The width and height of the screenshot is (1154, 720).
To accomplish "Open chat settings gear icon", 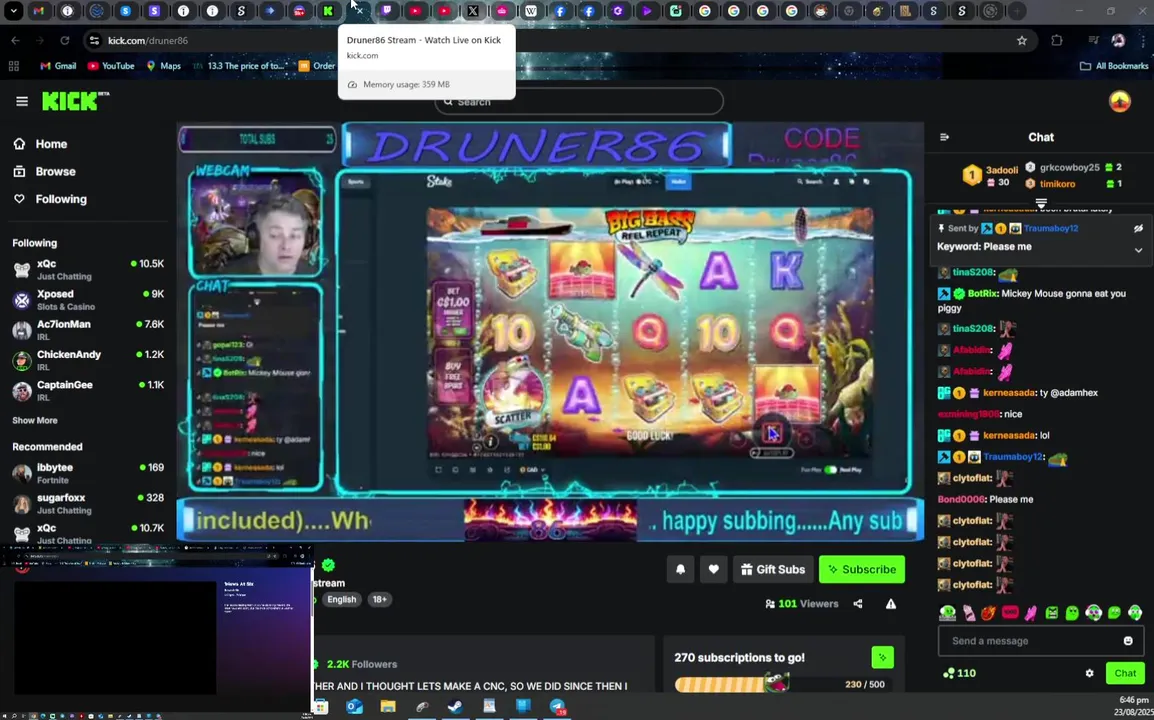I will (1089, 673).
